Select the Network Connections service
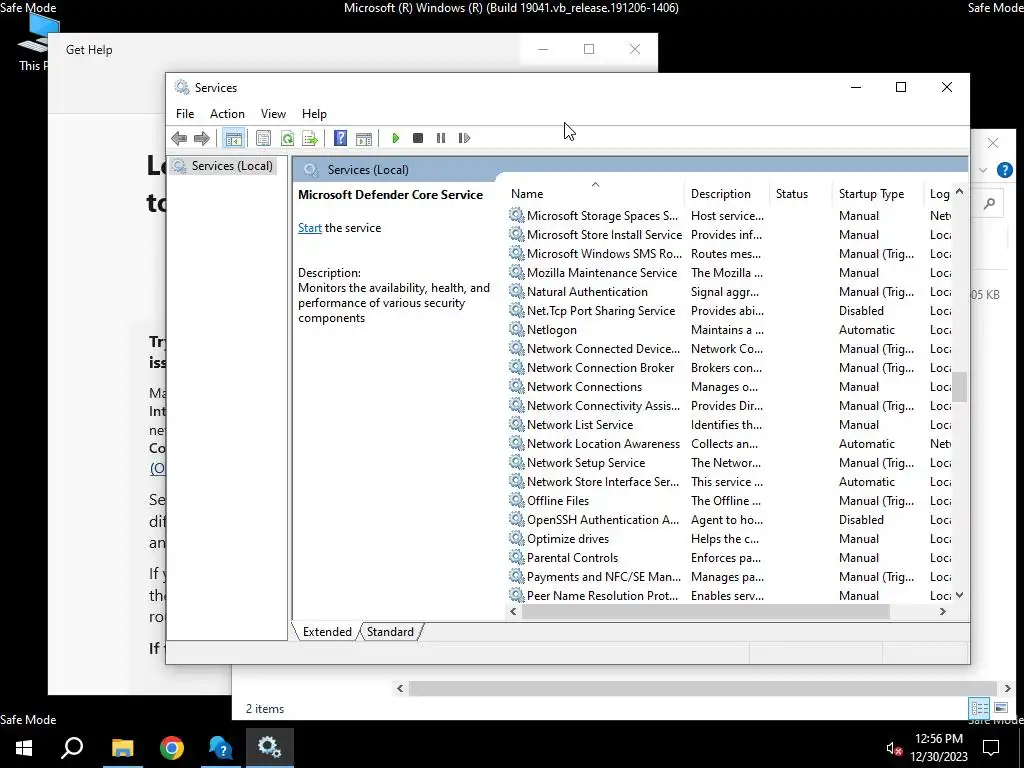Screen dimensions: 1024x768 pos(729,387)
